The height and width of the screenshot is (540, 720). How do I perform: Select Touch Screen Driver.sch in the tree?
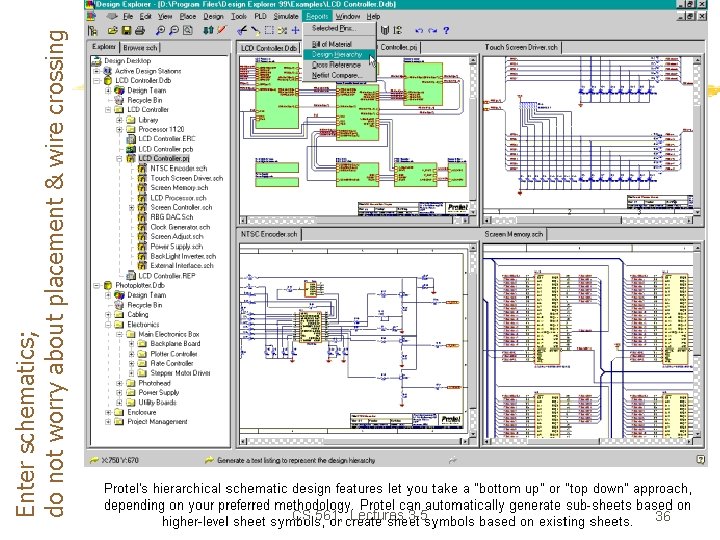click(186, 178)
